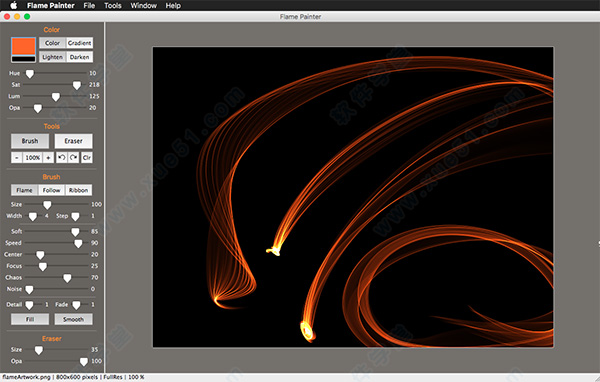Click the zoom in plus button
The width and height of the screenshot is (600, 382).
point(48,157)
